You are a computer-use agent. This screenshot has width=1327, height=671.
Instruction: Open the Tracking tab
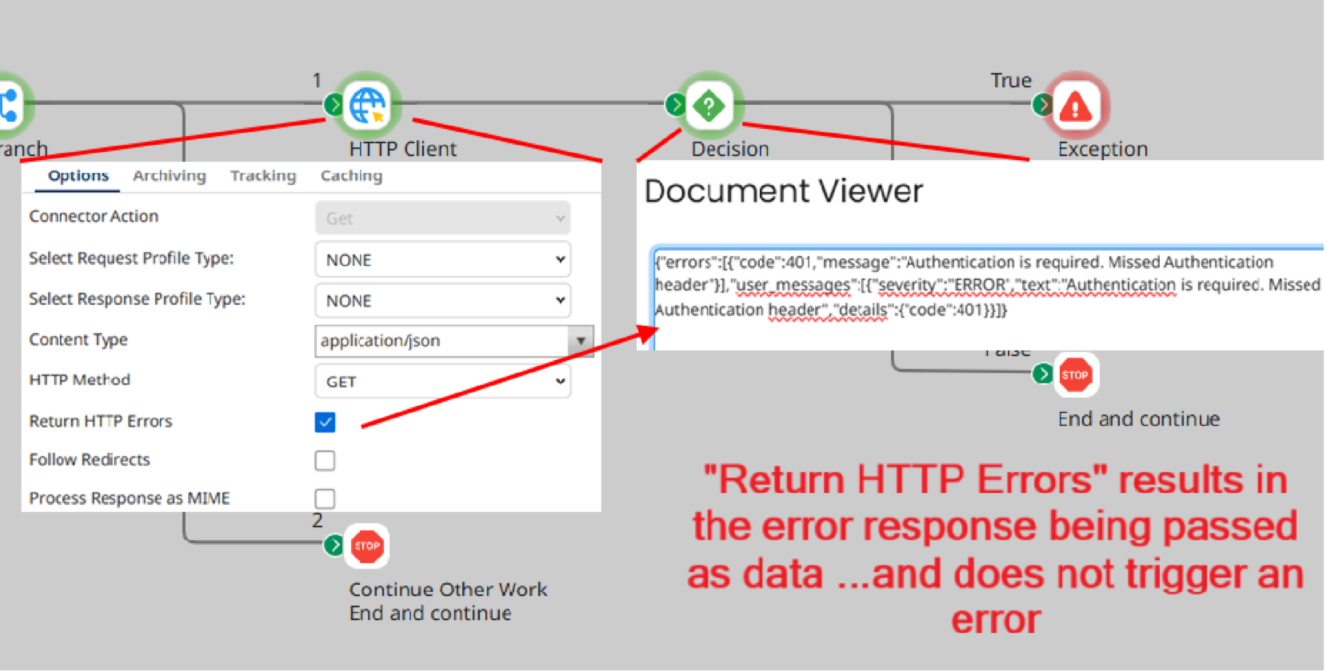[x=262, y=176]
